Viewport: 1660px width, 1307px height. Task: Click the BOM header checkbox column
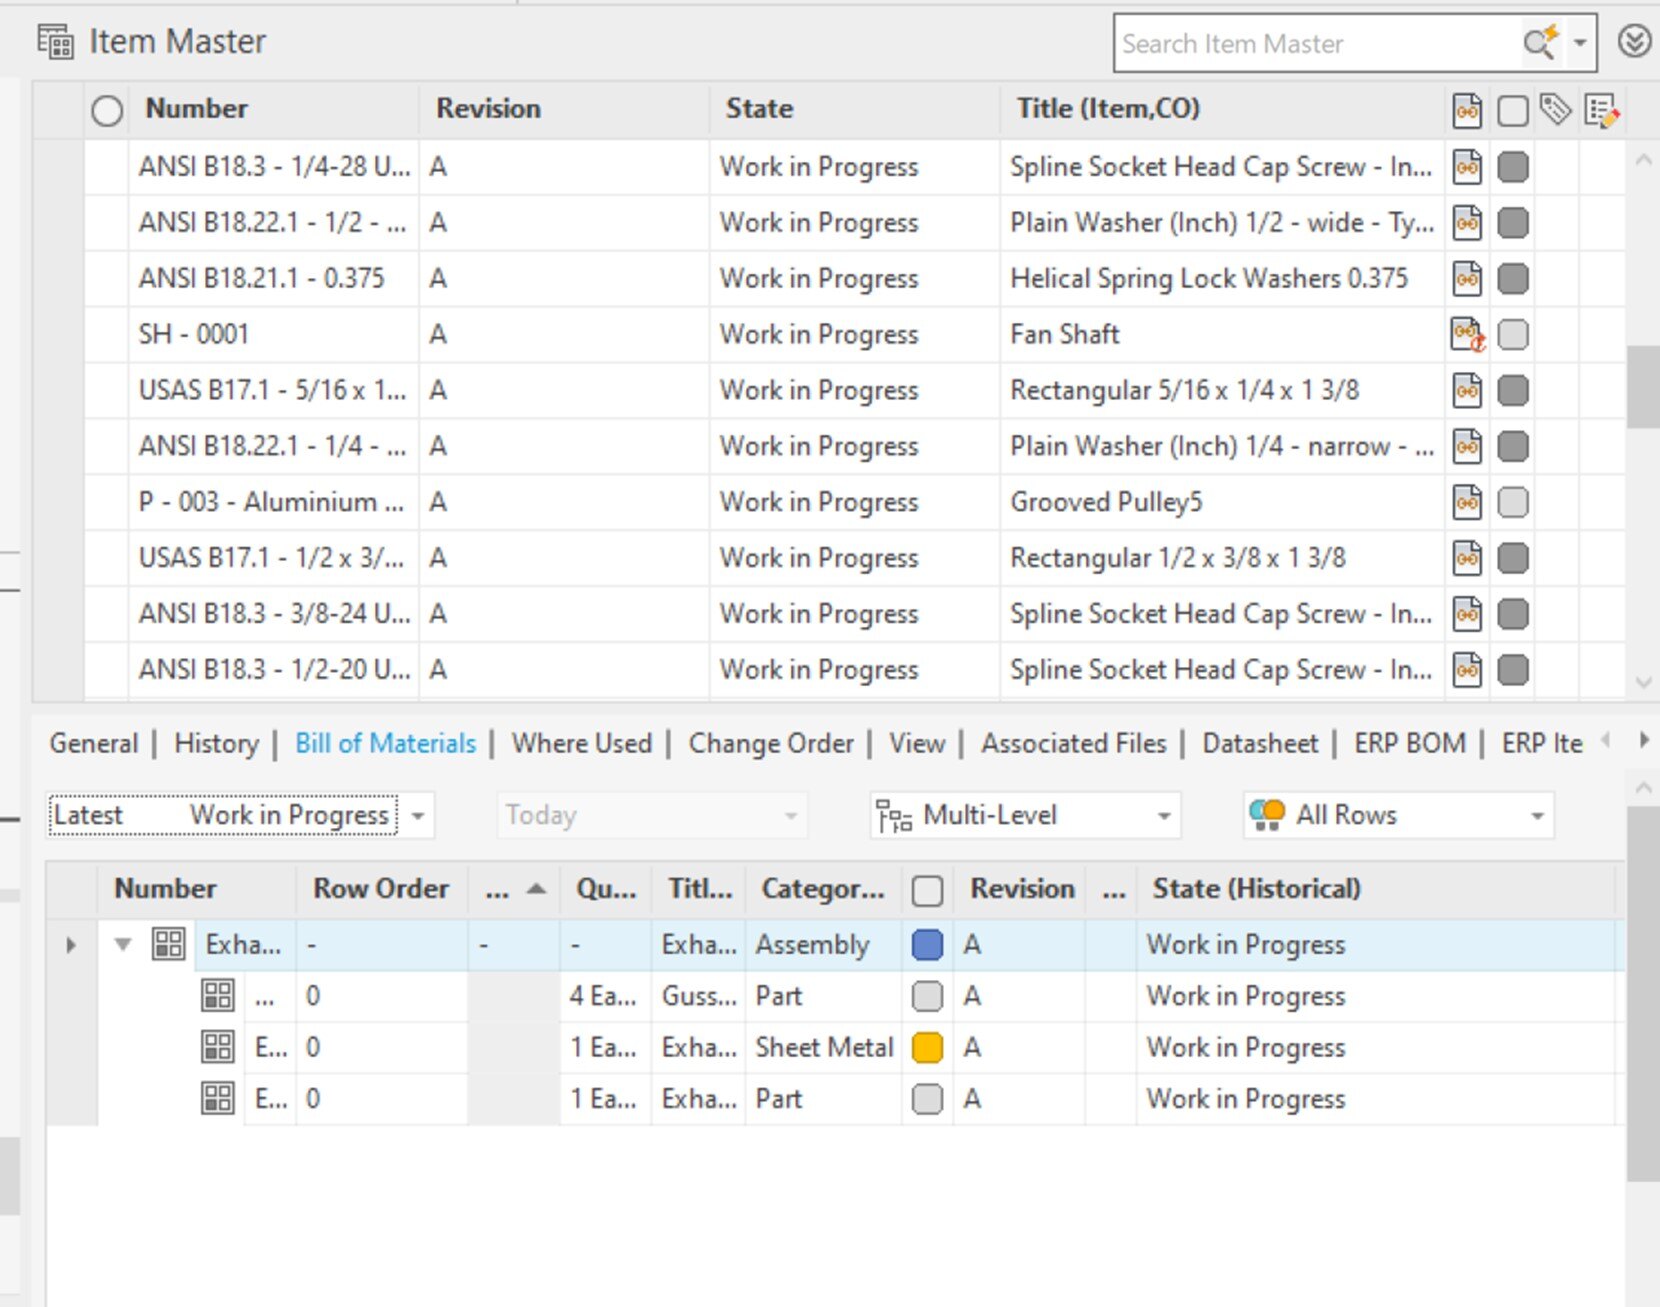click(927, 890)
